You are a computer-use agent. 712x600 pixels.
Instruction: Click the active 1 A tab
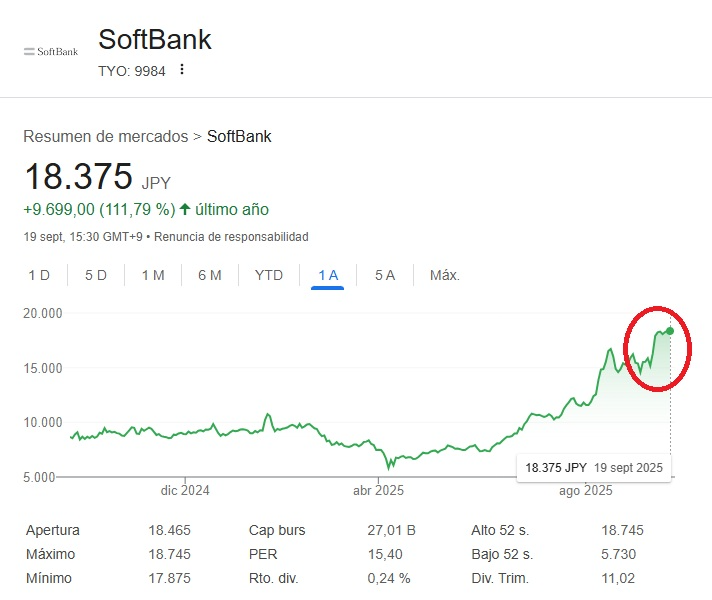[x=327, y=275]
